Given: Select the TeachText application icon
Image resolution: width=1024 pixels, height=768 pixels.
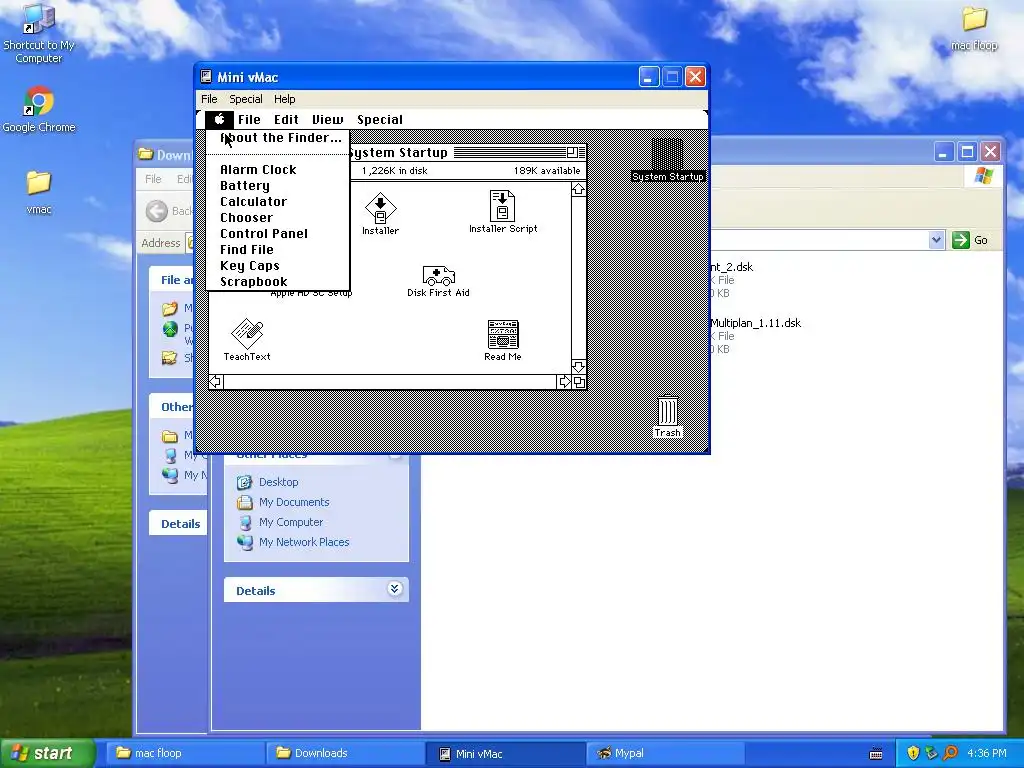Looking at the screenshot, I should click(x=247, y=334).
